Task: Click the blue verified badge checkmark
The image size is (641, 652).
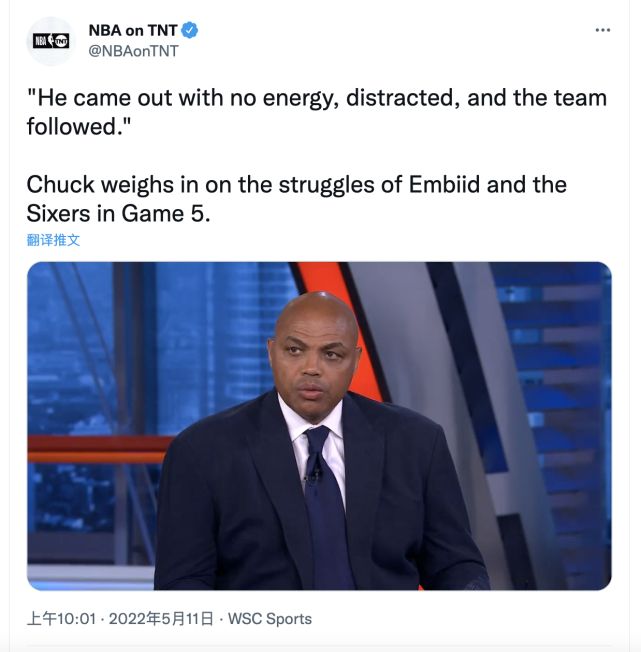Action: (190, 30)
